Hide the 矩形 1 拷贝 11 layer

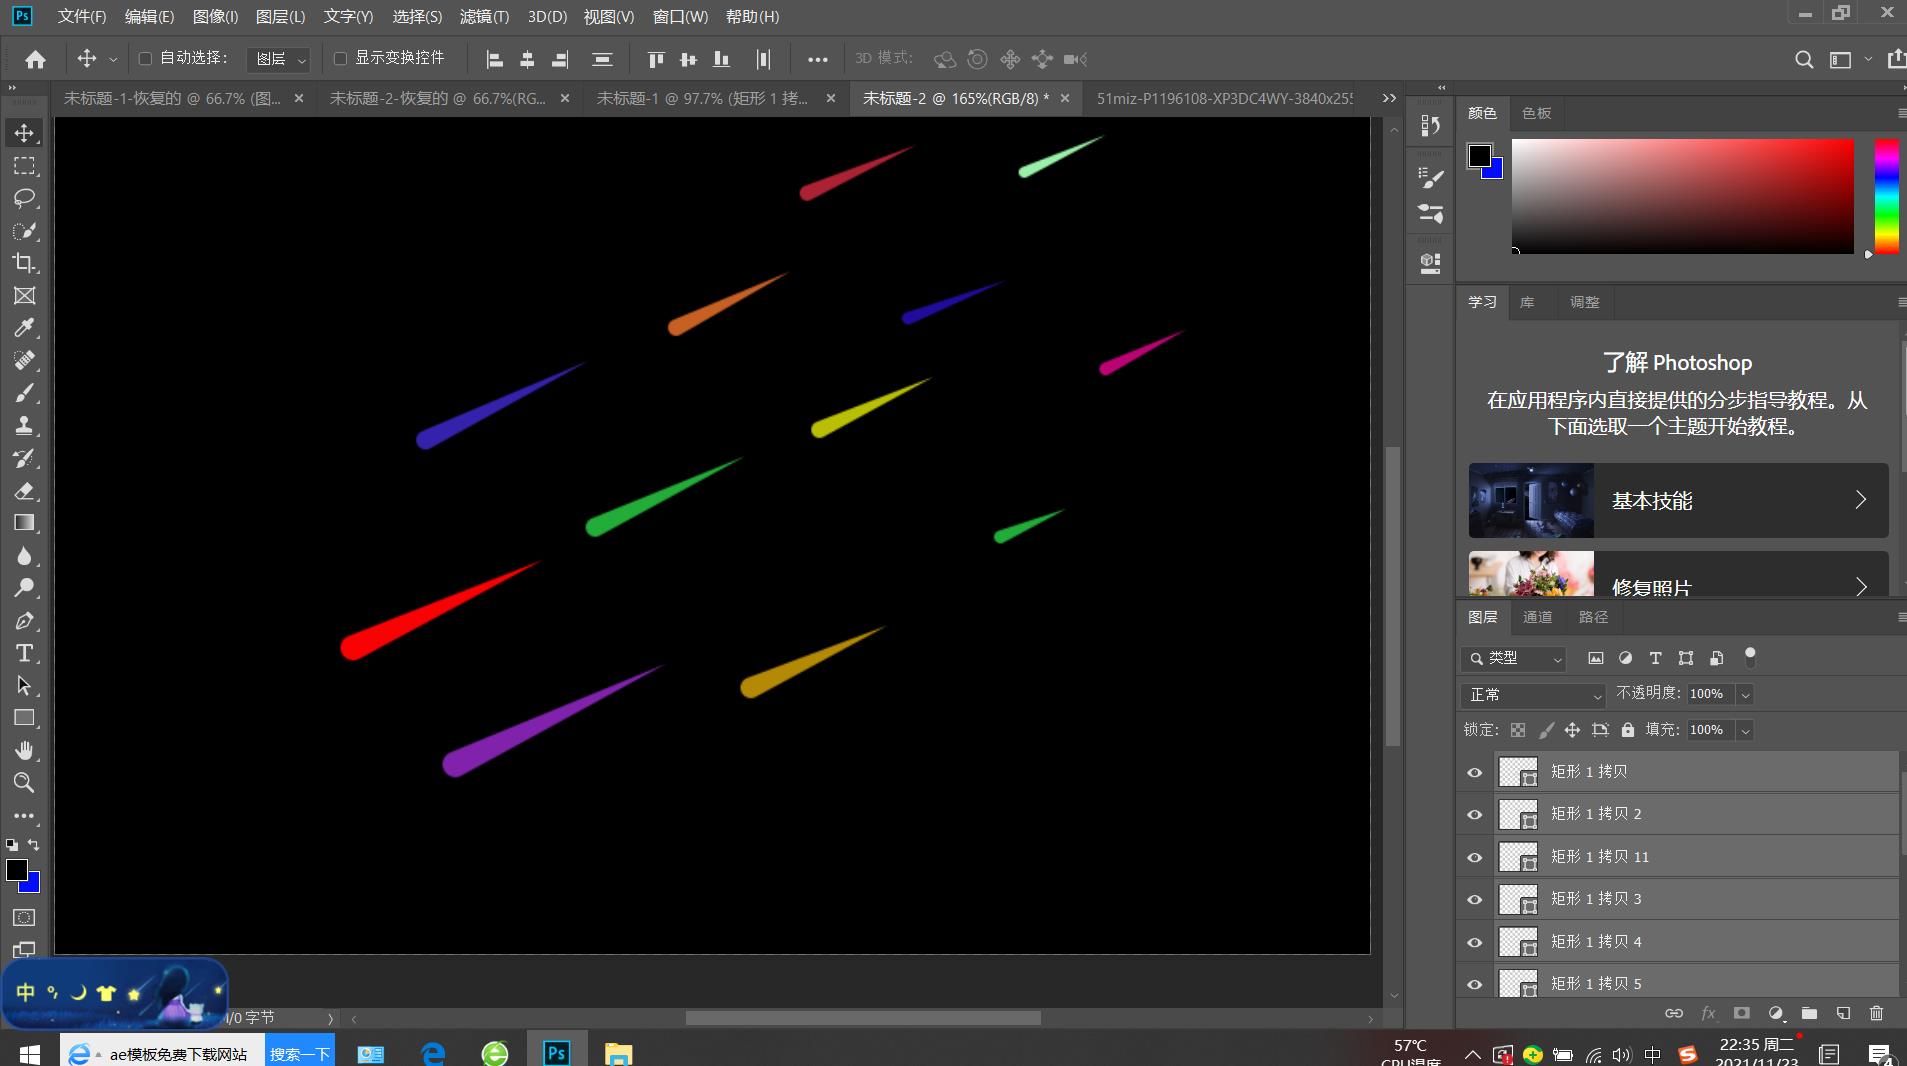coord(1475,857)
